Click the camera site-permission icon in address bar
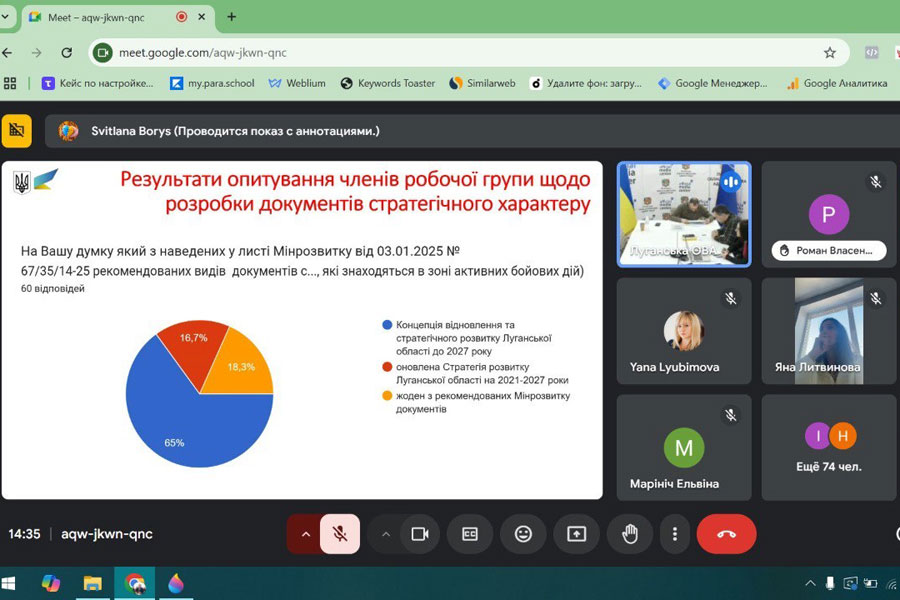The image size is (900, 600). coord(102,53)
